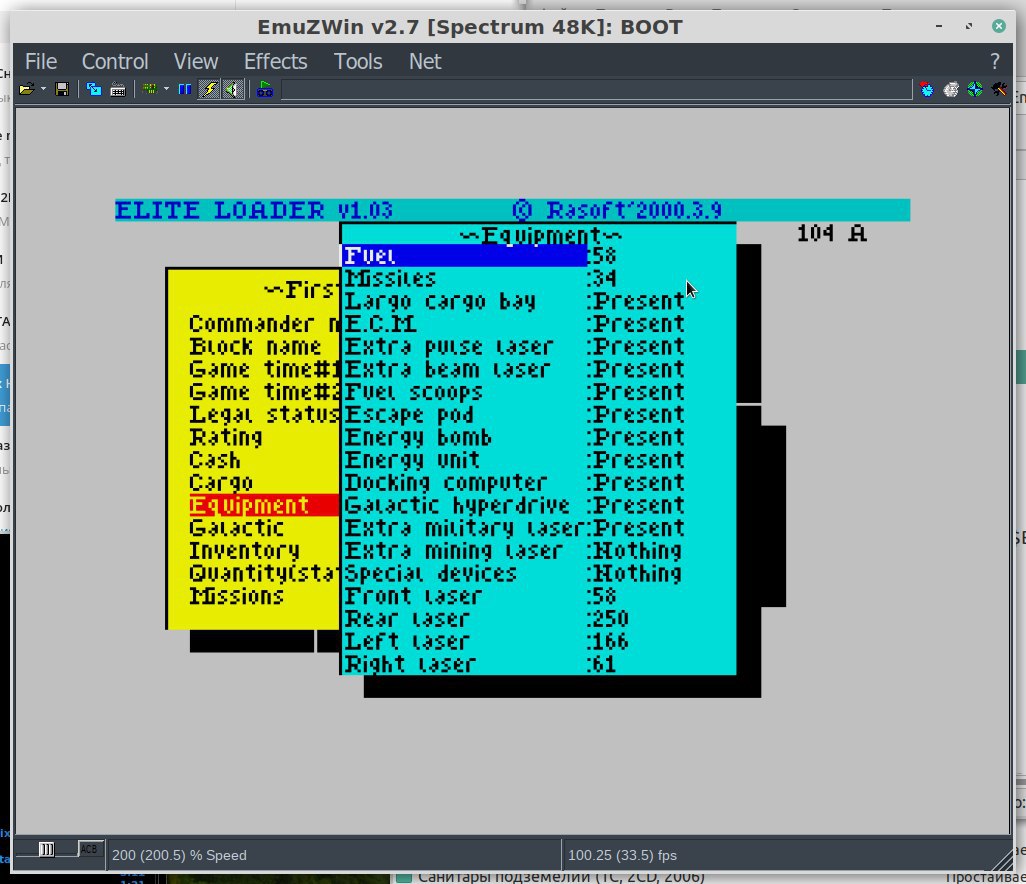Click the gray processor chip icon

click(951, 89)
